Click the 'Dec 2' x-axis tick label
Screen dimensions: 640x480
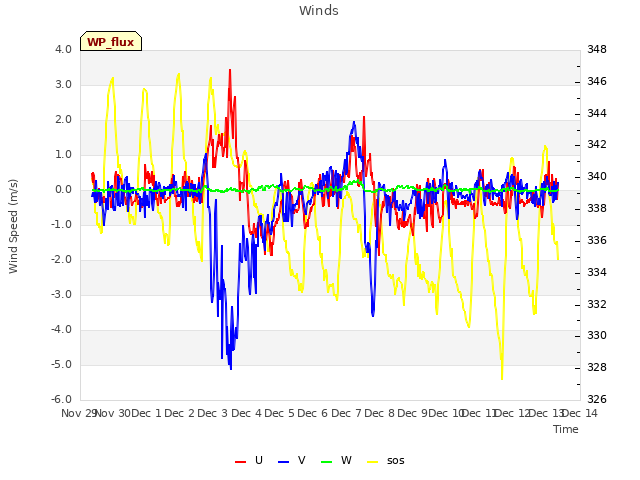coord(180,413)
